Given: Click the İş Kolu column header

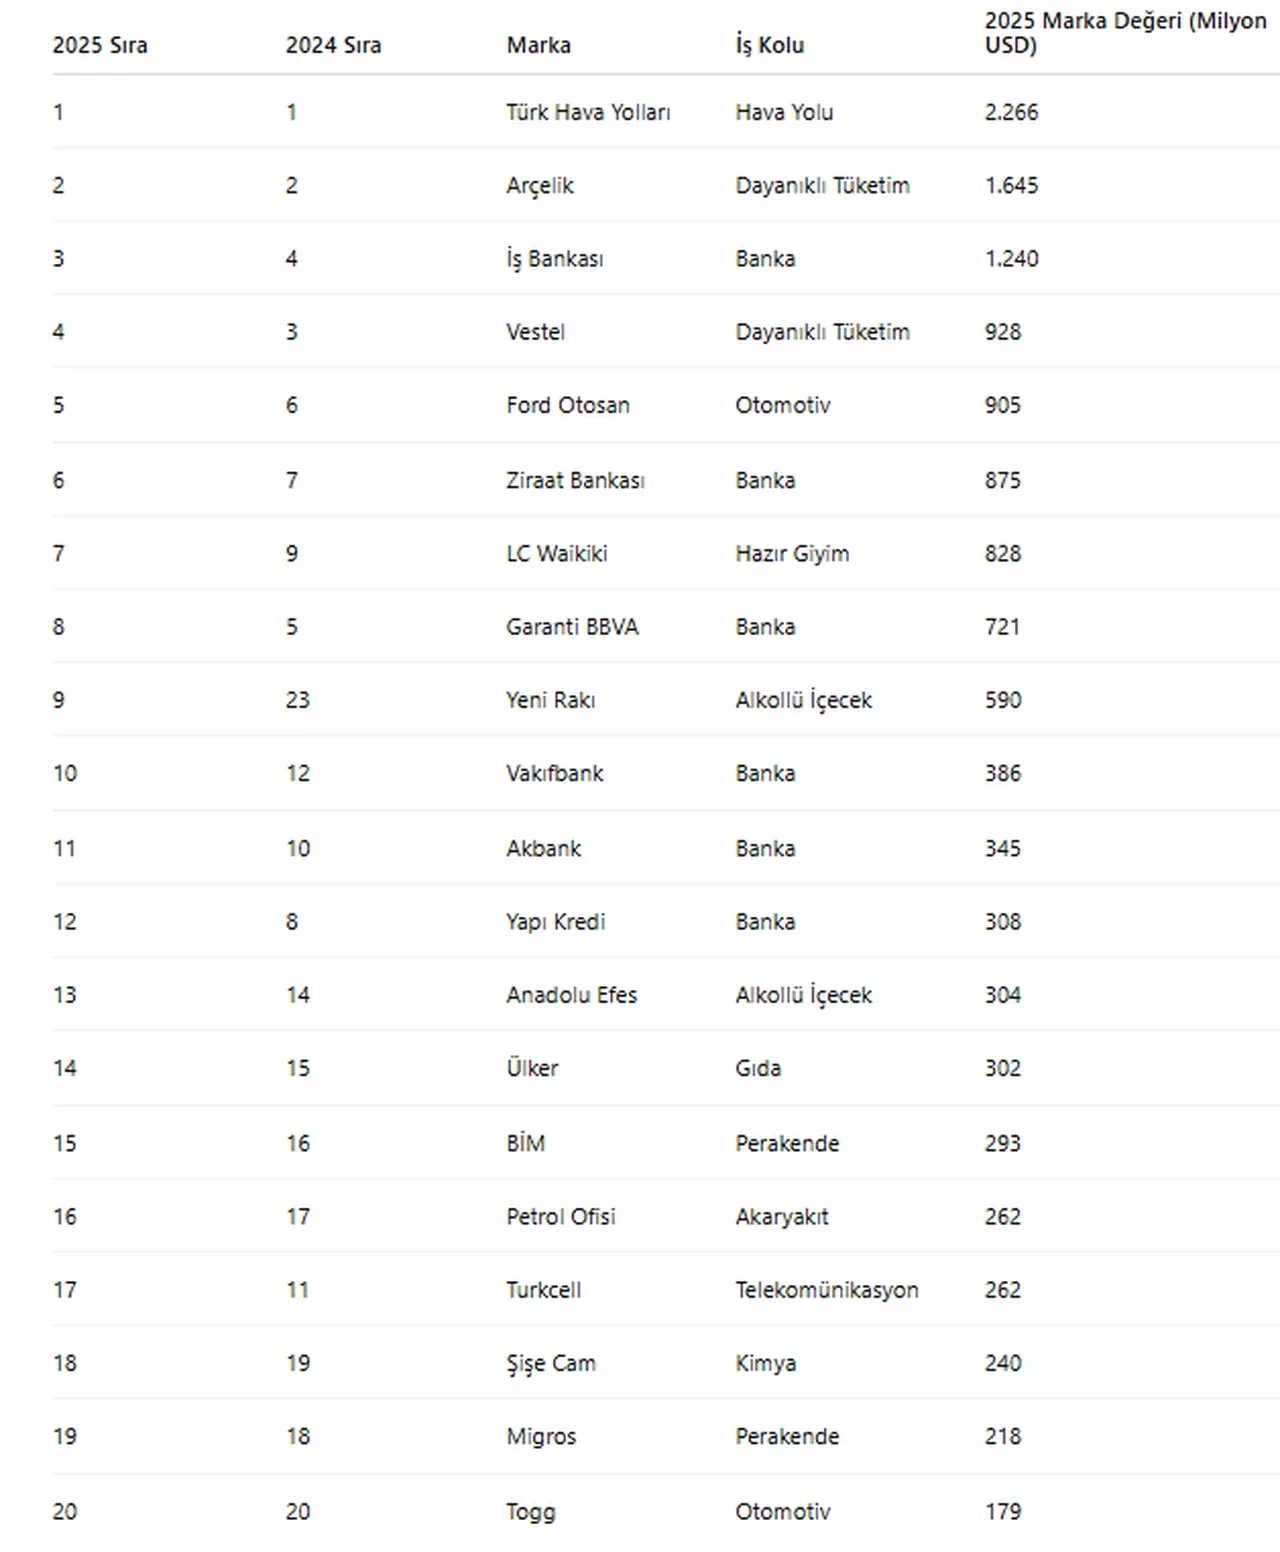Looking at the screenshot, I should 769,45.
